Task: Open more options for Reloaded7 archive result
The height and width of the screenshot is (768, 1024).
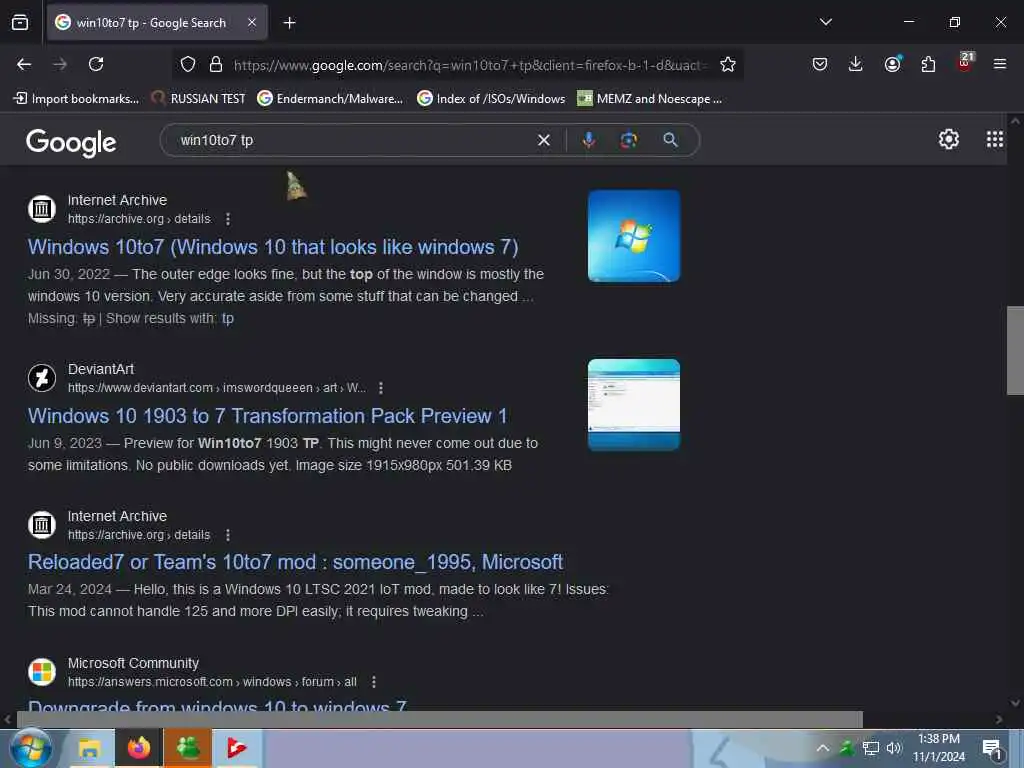Action: (227, 535)
